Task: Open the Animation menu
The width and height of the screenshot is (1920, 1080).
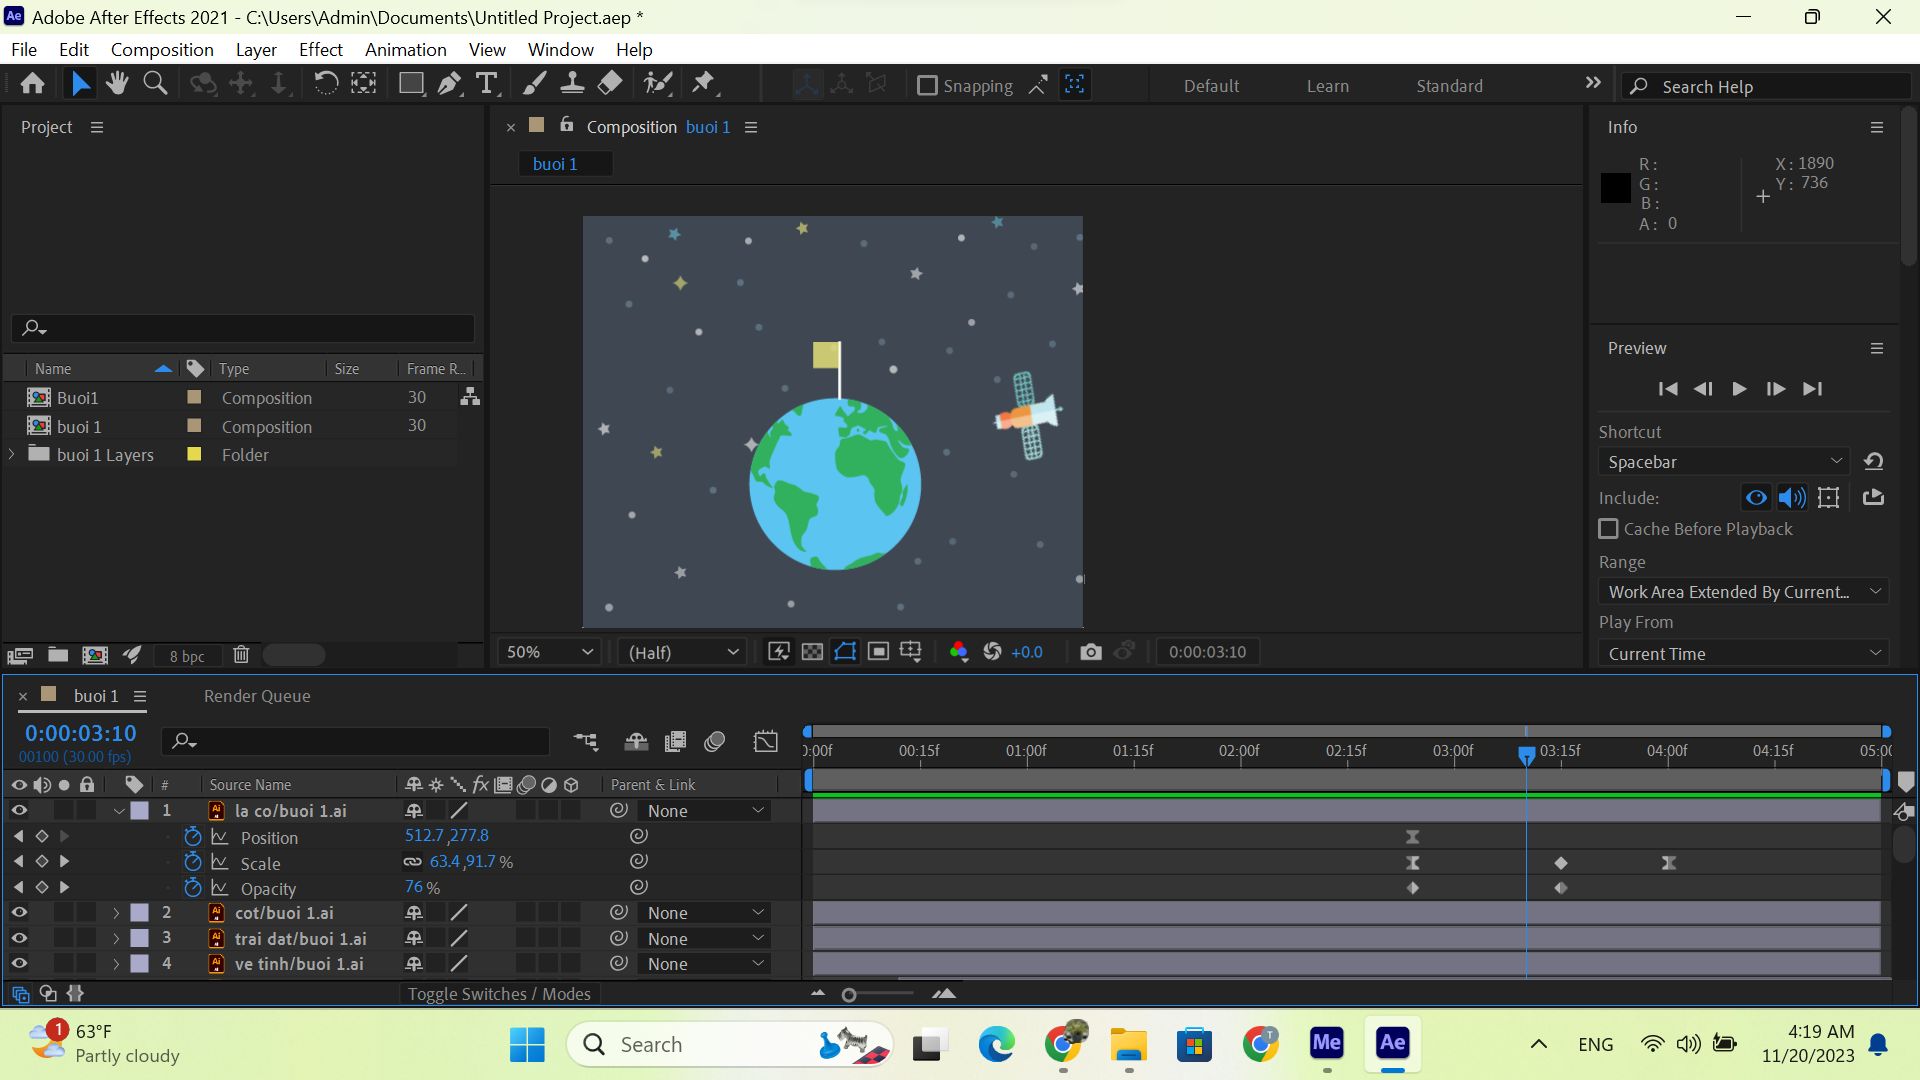Action: tap(405, 50)
